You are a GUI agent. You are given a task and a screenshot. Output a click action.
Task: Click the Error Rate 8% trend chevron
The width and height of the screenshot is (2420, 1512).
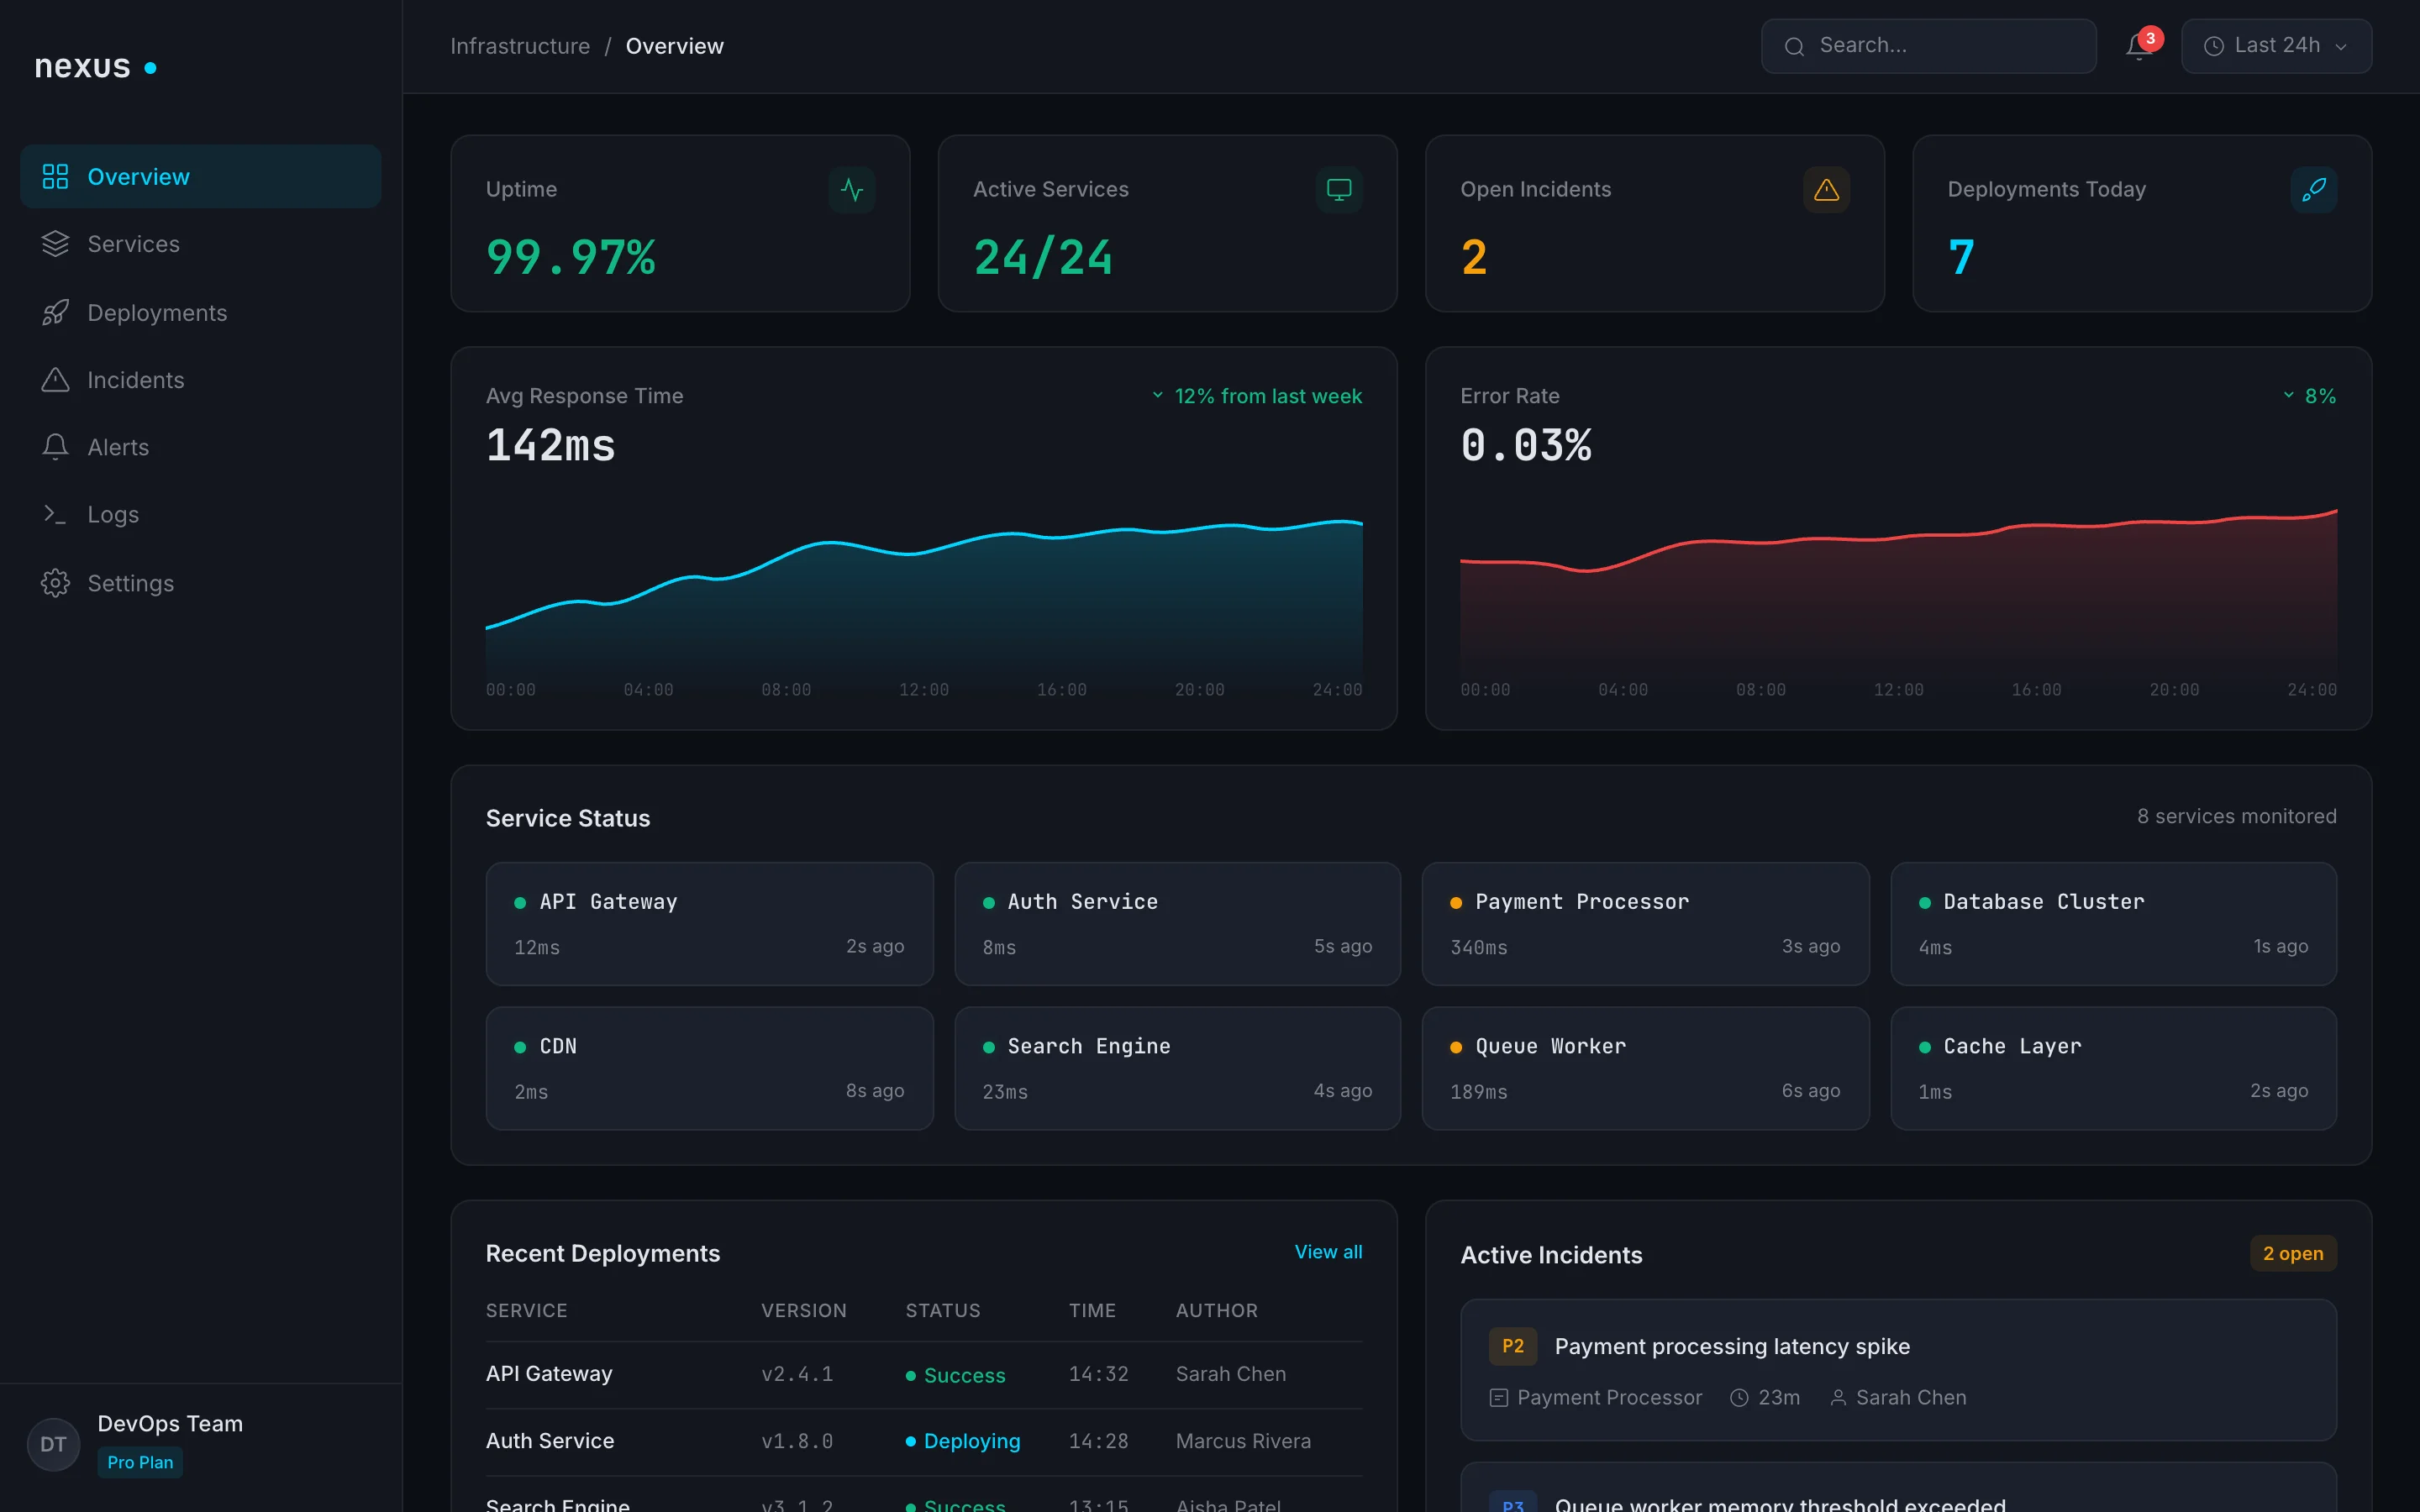(x=2288, y=396)
